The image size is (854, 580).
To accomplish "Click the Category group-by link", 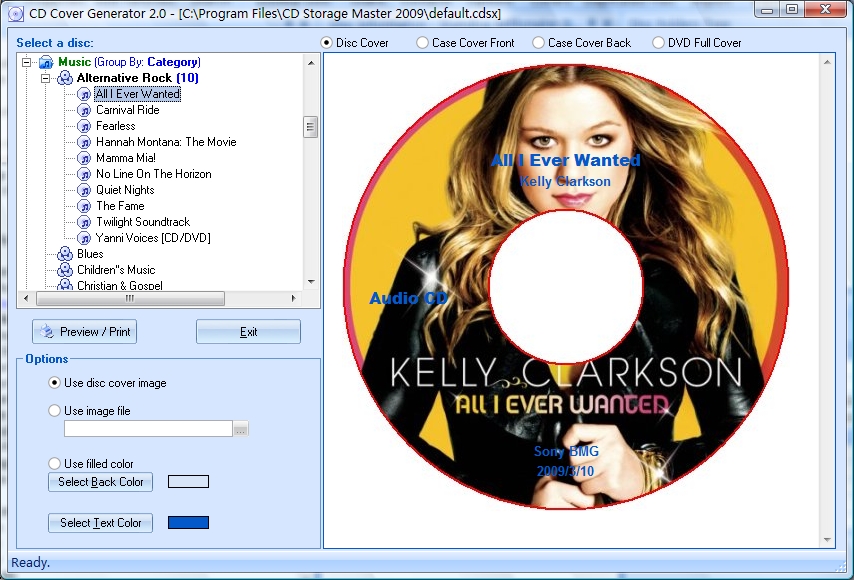I will [x=172, y=62].
